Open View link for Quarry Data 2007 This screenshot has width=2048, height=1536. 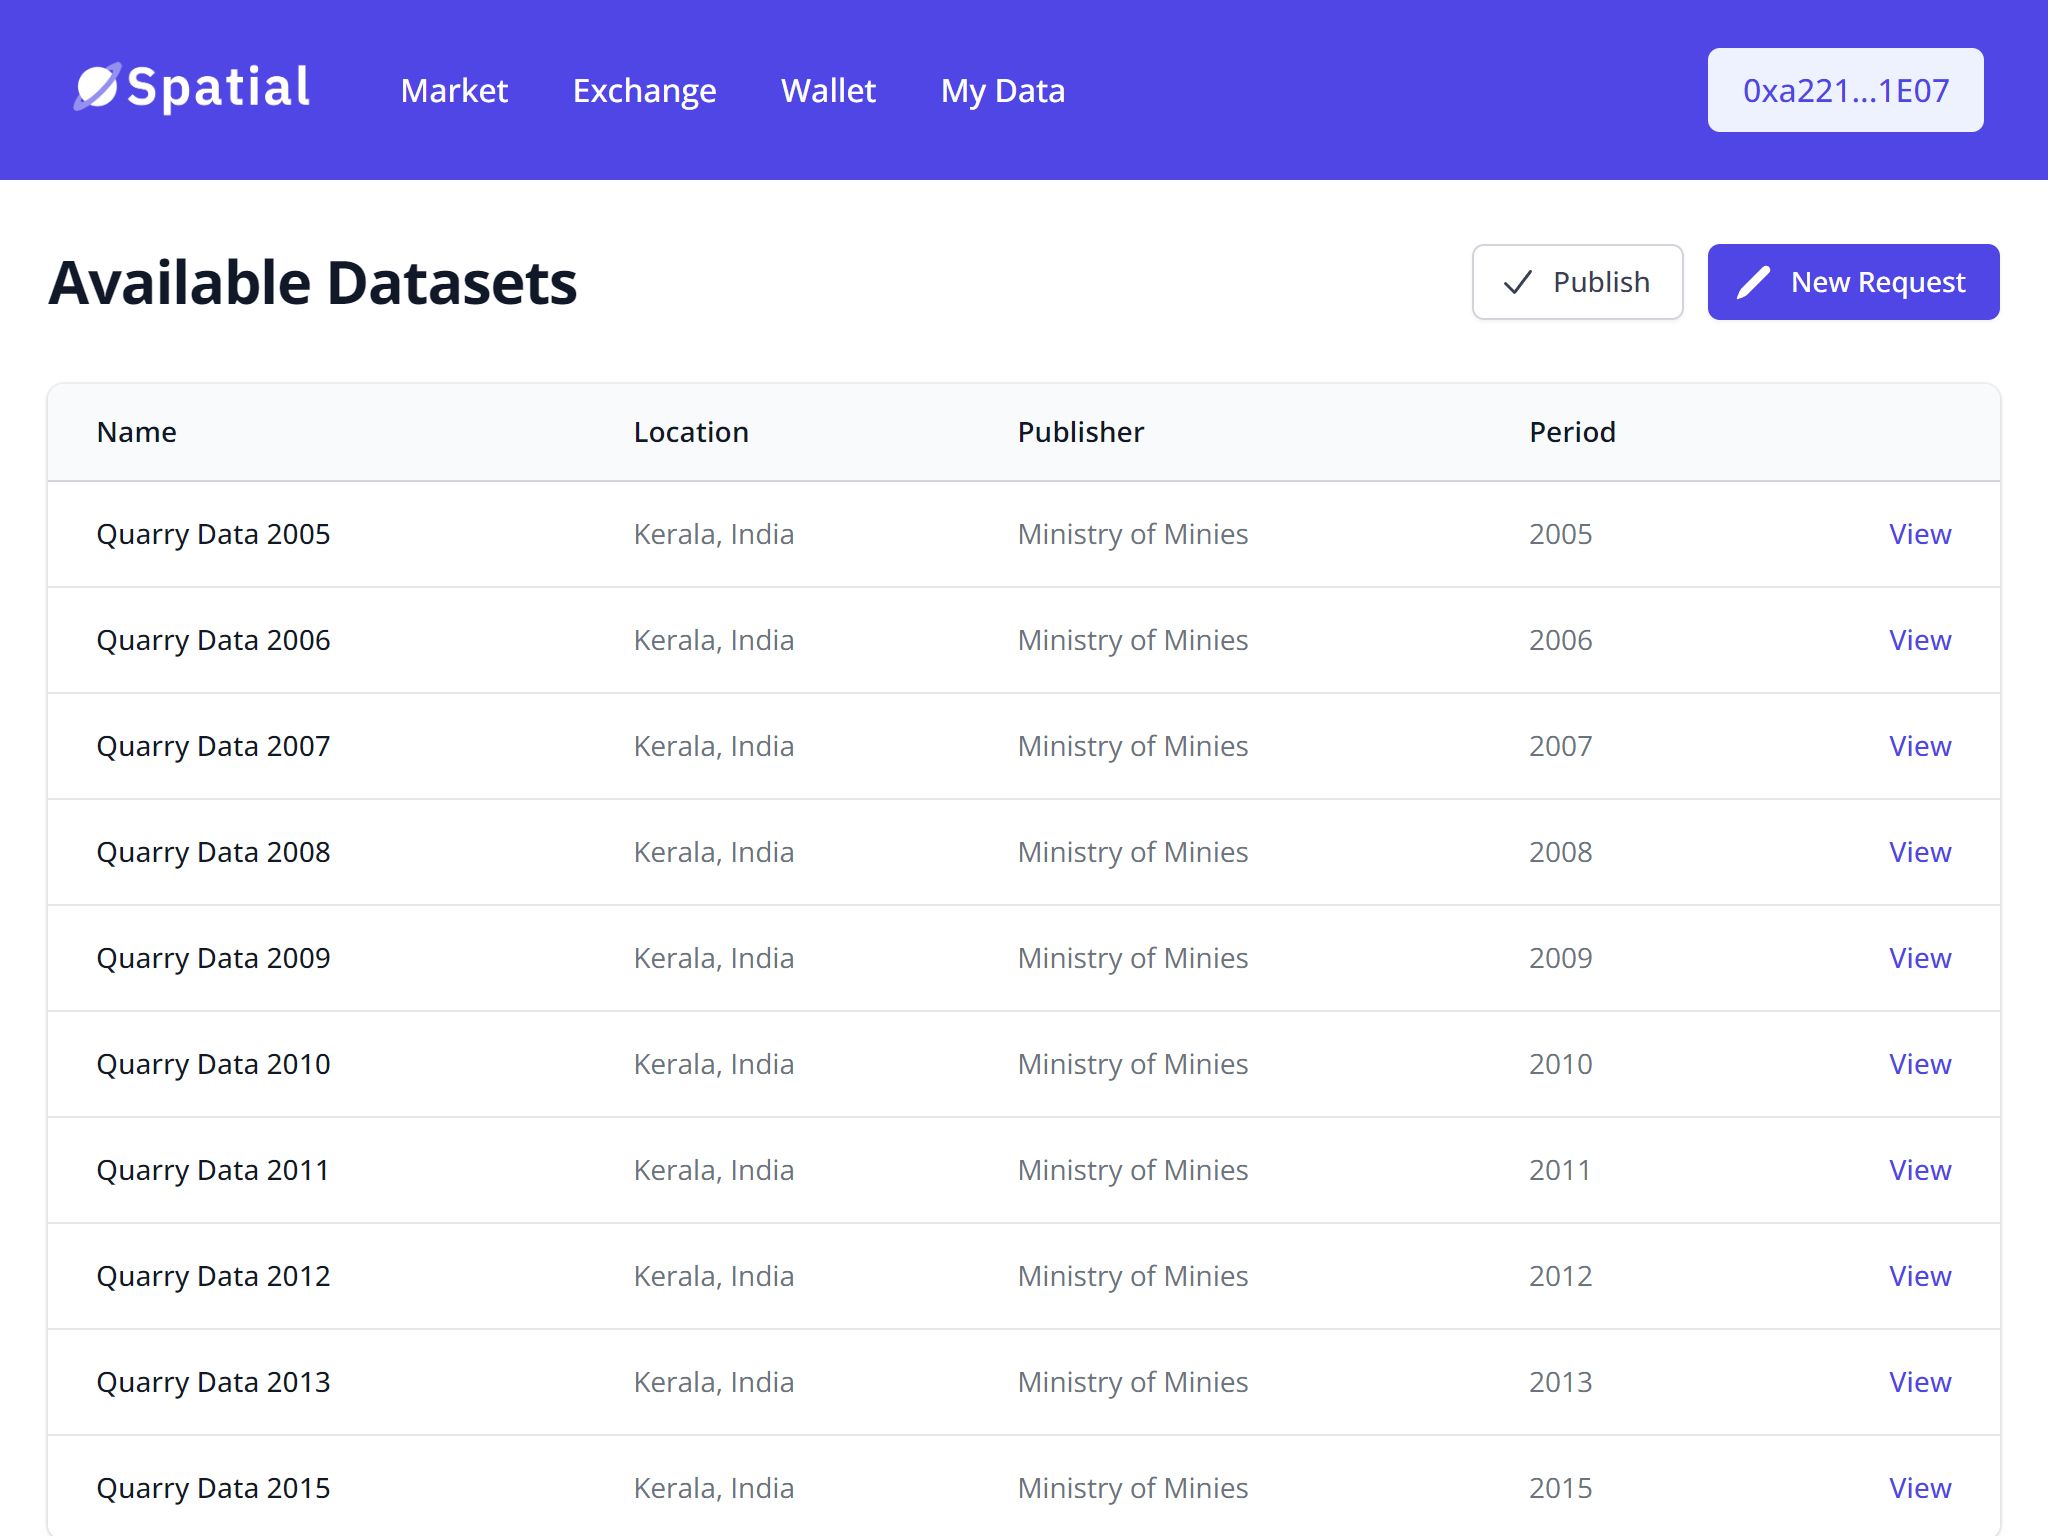1919,746
